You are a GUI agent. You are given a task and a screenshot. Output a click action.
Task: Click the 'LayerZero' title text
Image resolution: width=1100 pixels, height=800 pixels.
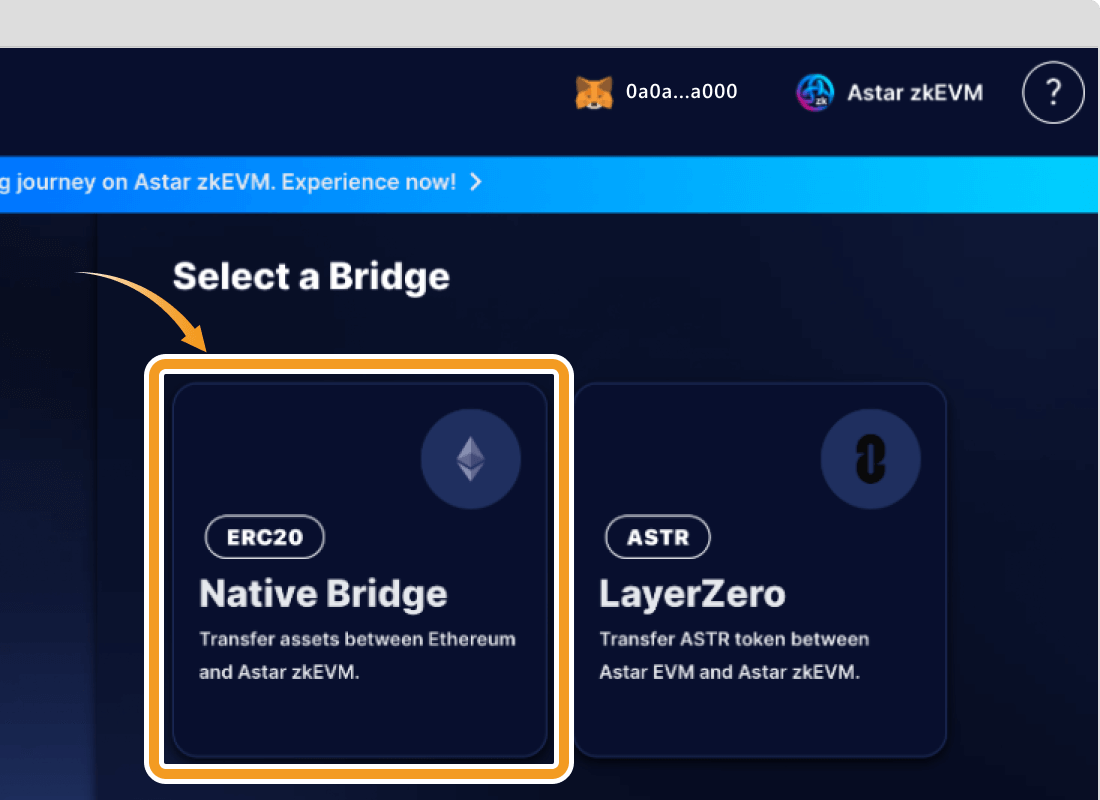click(692, 594)
